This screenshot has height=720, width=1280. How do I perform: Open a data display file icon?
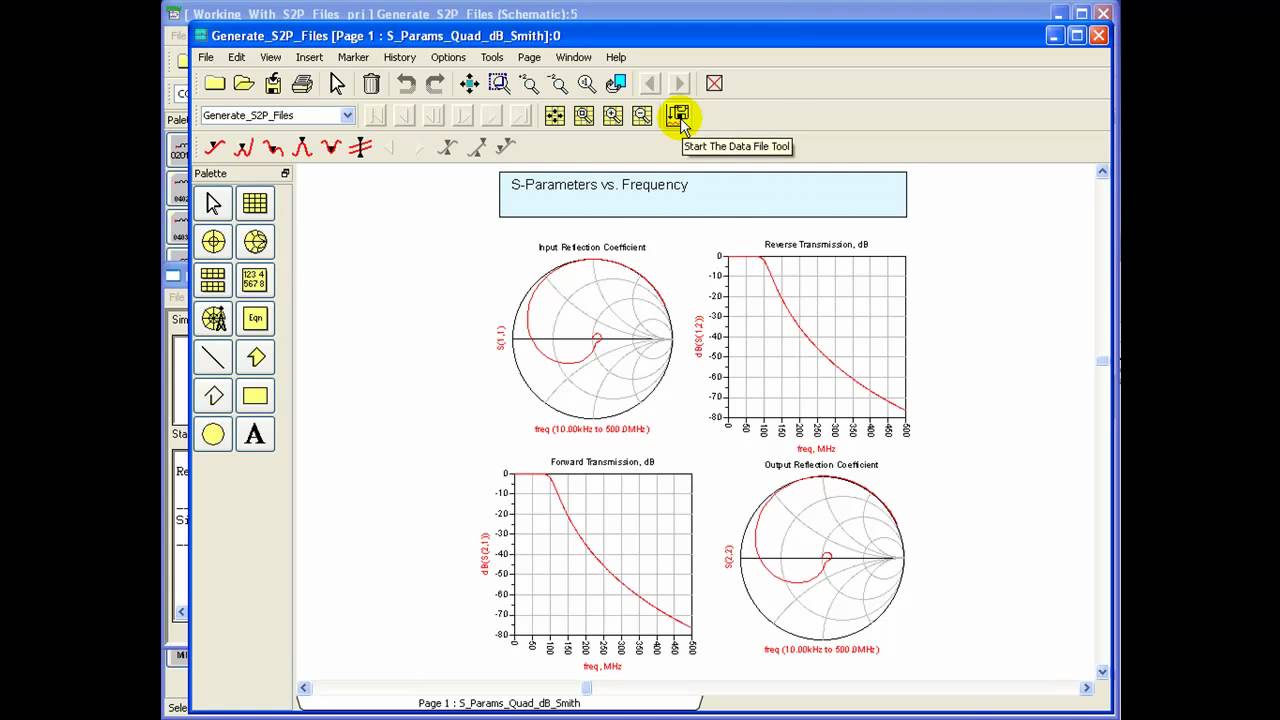[244, 84]
